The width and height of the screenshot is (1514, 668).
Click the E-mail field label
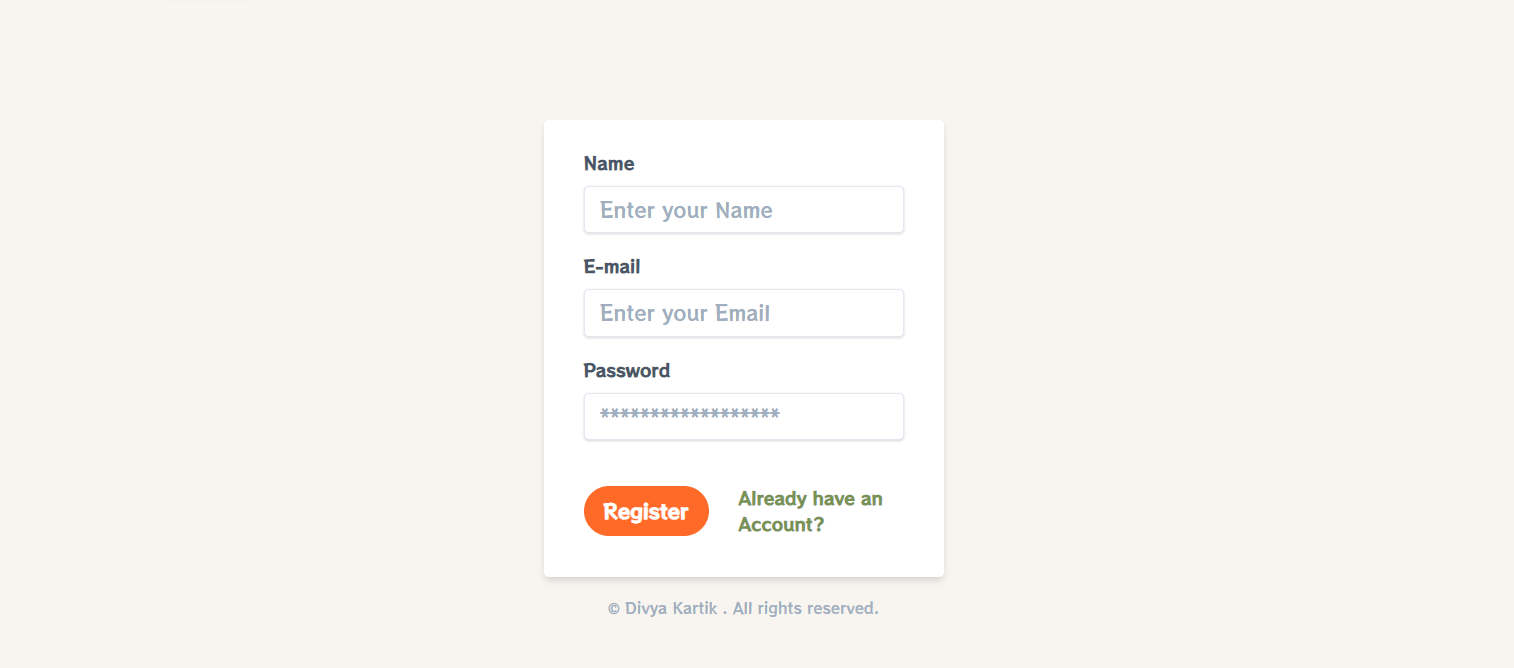point(611,266)
